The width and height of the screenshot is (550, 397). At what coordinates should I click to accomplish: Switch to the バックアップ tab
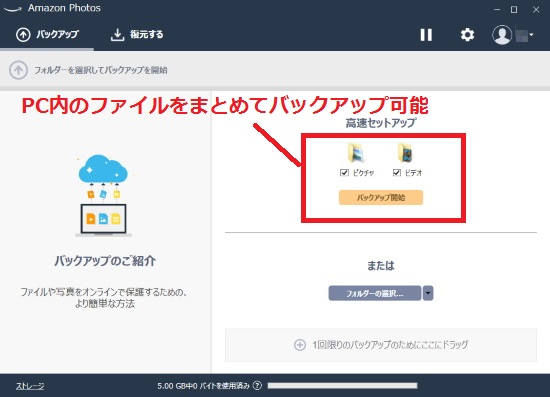click(47, 34)
